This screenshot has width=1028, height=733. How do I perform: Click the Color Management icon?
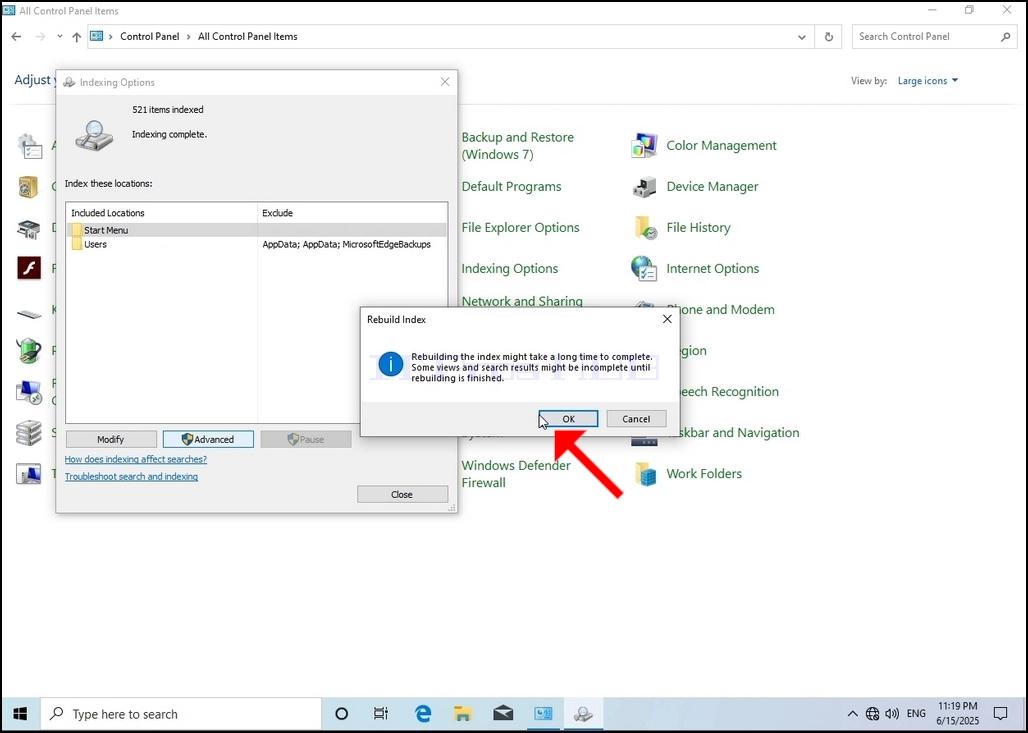tap(644, 146)
